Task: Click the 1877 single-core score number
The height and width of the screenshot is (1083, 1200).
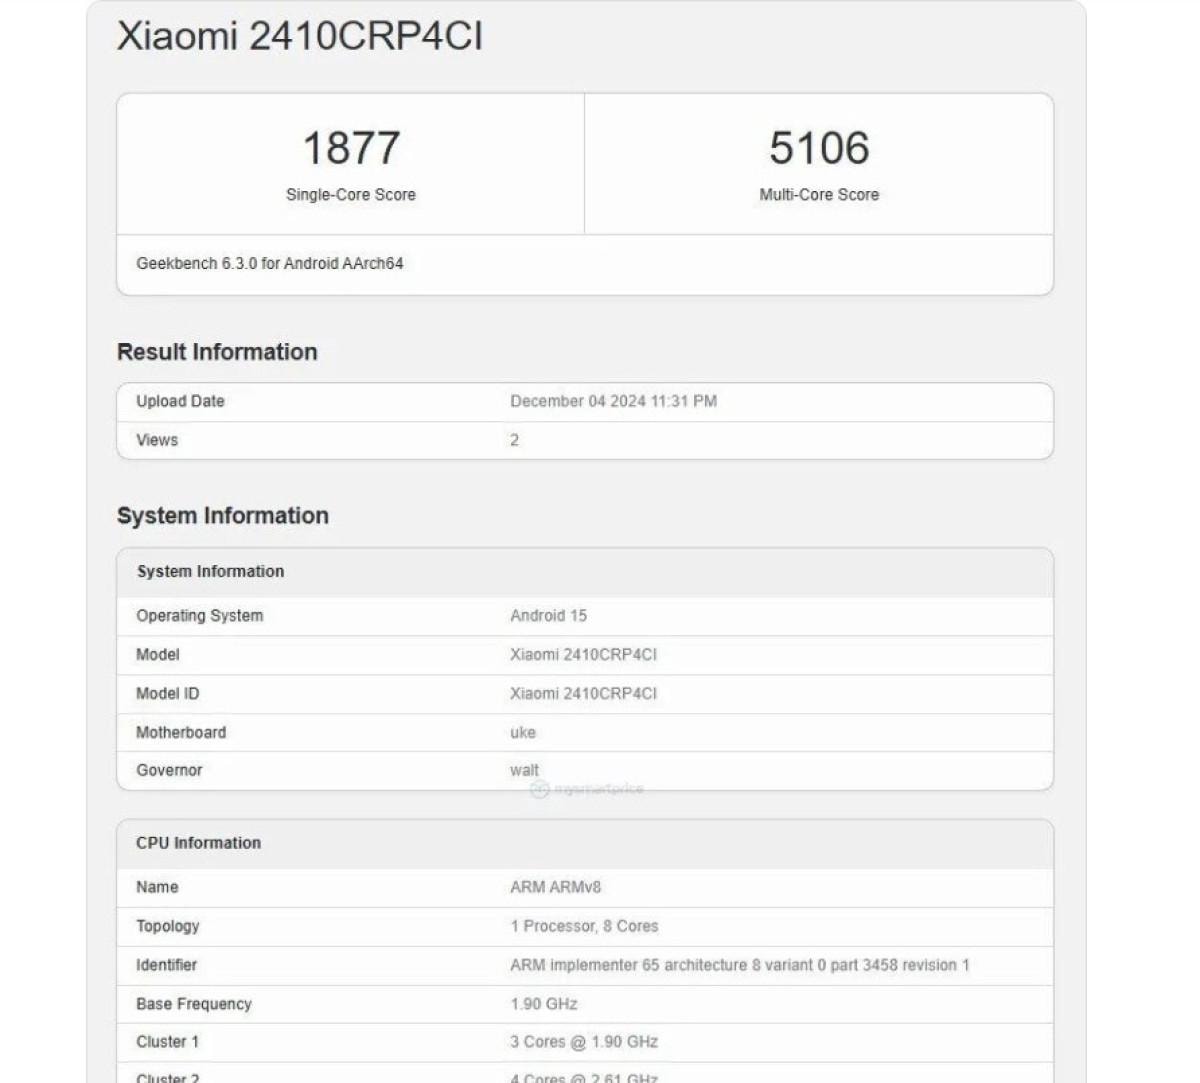Action: pyautogui.click(x=351, y=148)
